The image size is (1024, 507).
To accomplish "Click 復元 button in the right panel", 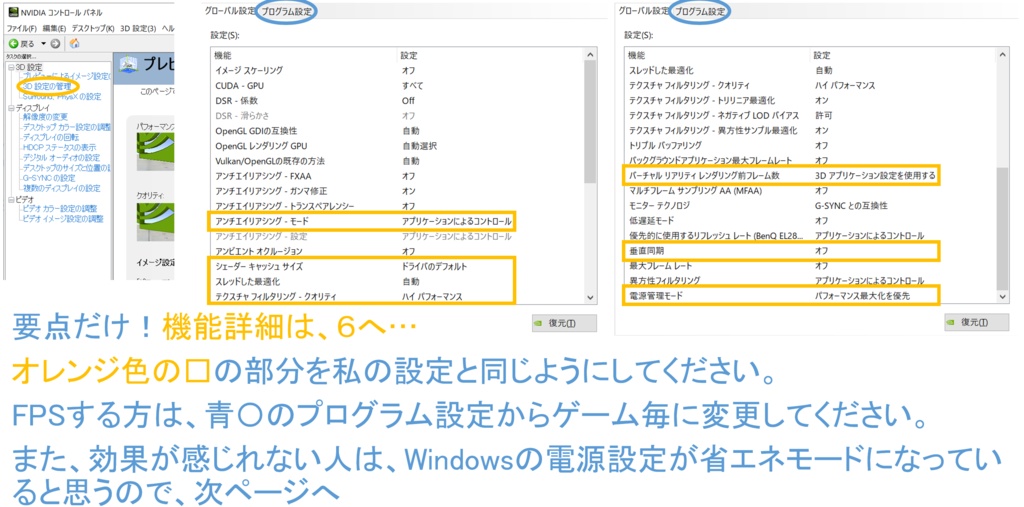I will [976, 323].
